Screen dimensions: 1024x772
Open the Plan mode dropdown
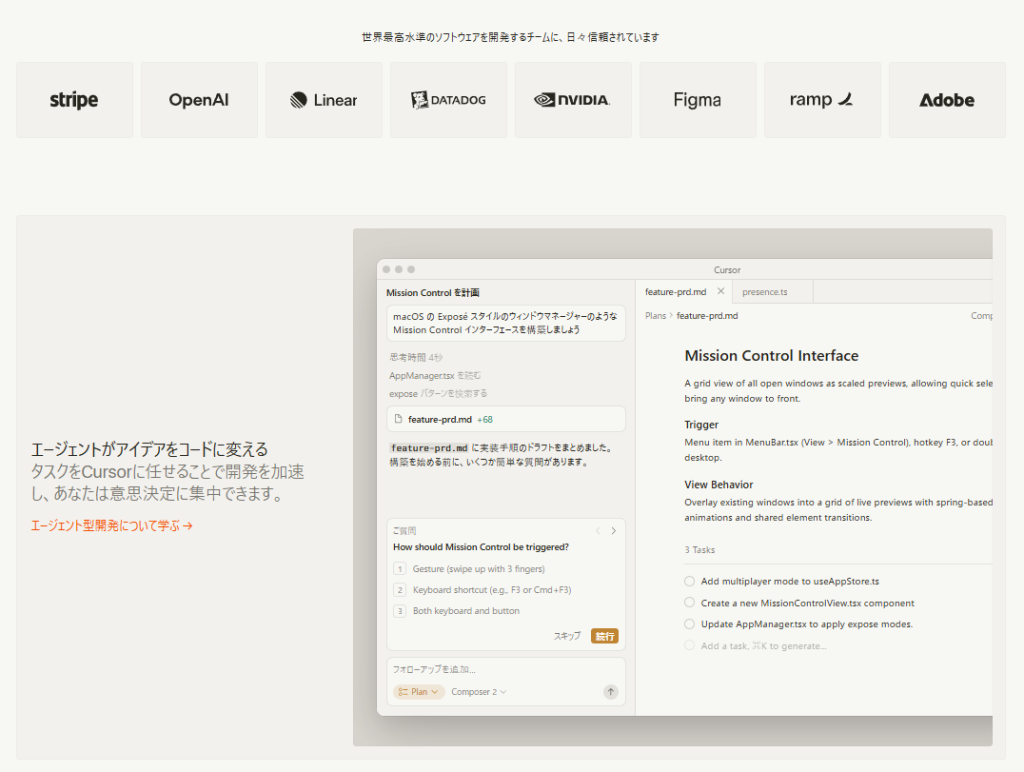[x=419, y=692]
